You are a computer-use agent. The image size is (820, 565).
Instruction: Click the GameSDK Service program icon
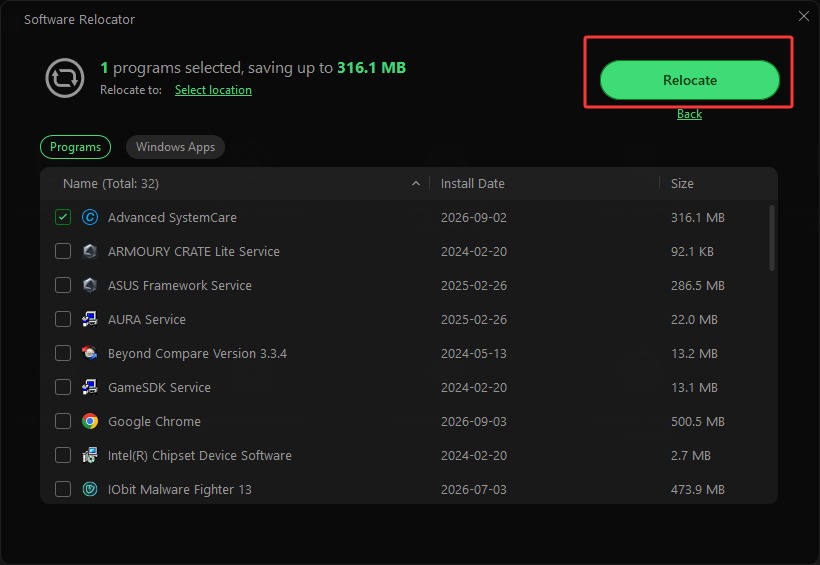(x=90, y=387)
